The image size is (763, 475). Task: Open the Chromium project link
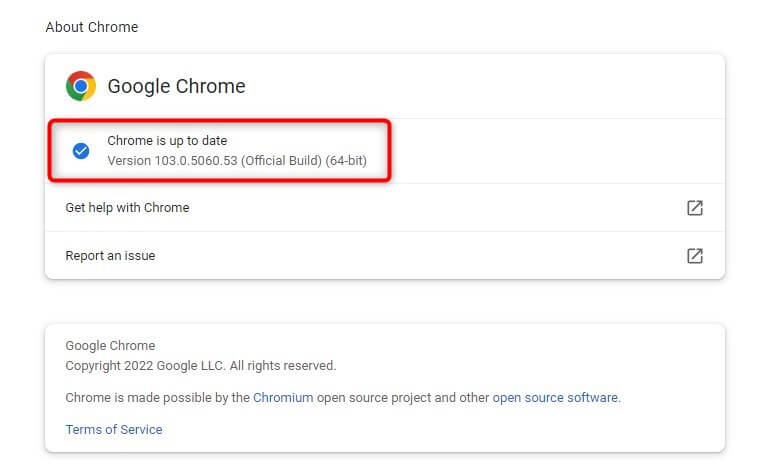point(283,397)
